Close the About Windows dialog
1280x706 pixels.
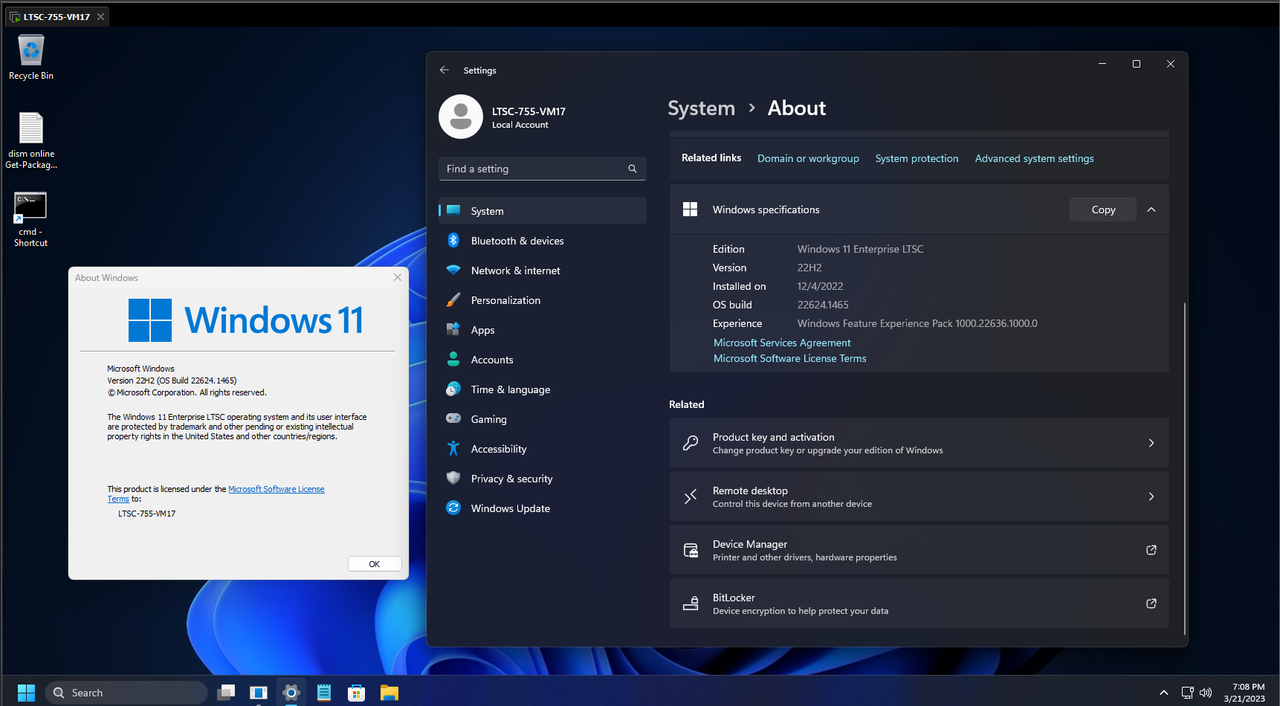tap(397, 278)
